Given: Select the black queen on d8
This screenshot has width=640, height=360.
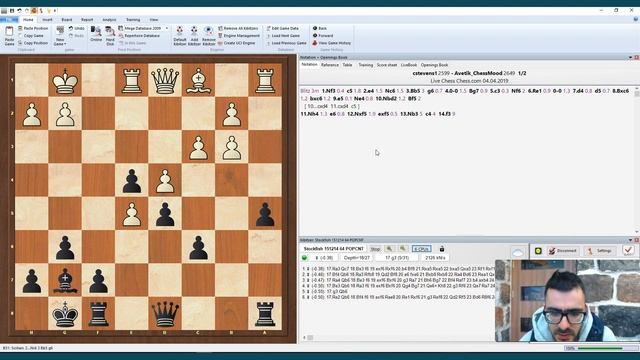Looking at the screenshot, I should point(165,314).
